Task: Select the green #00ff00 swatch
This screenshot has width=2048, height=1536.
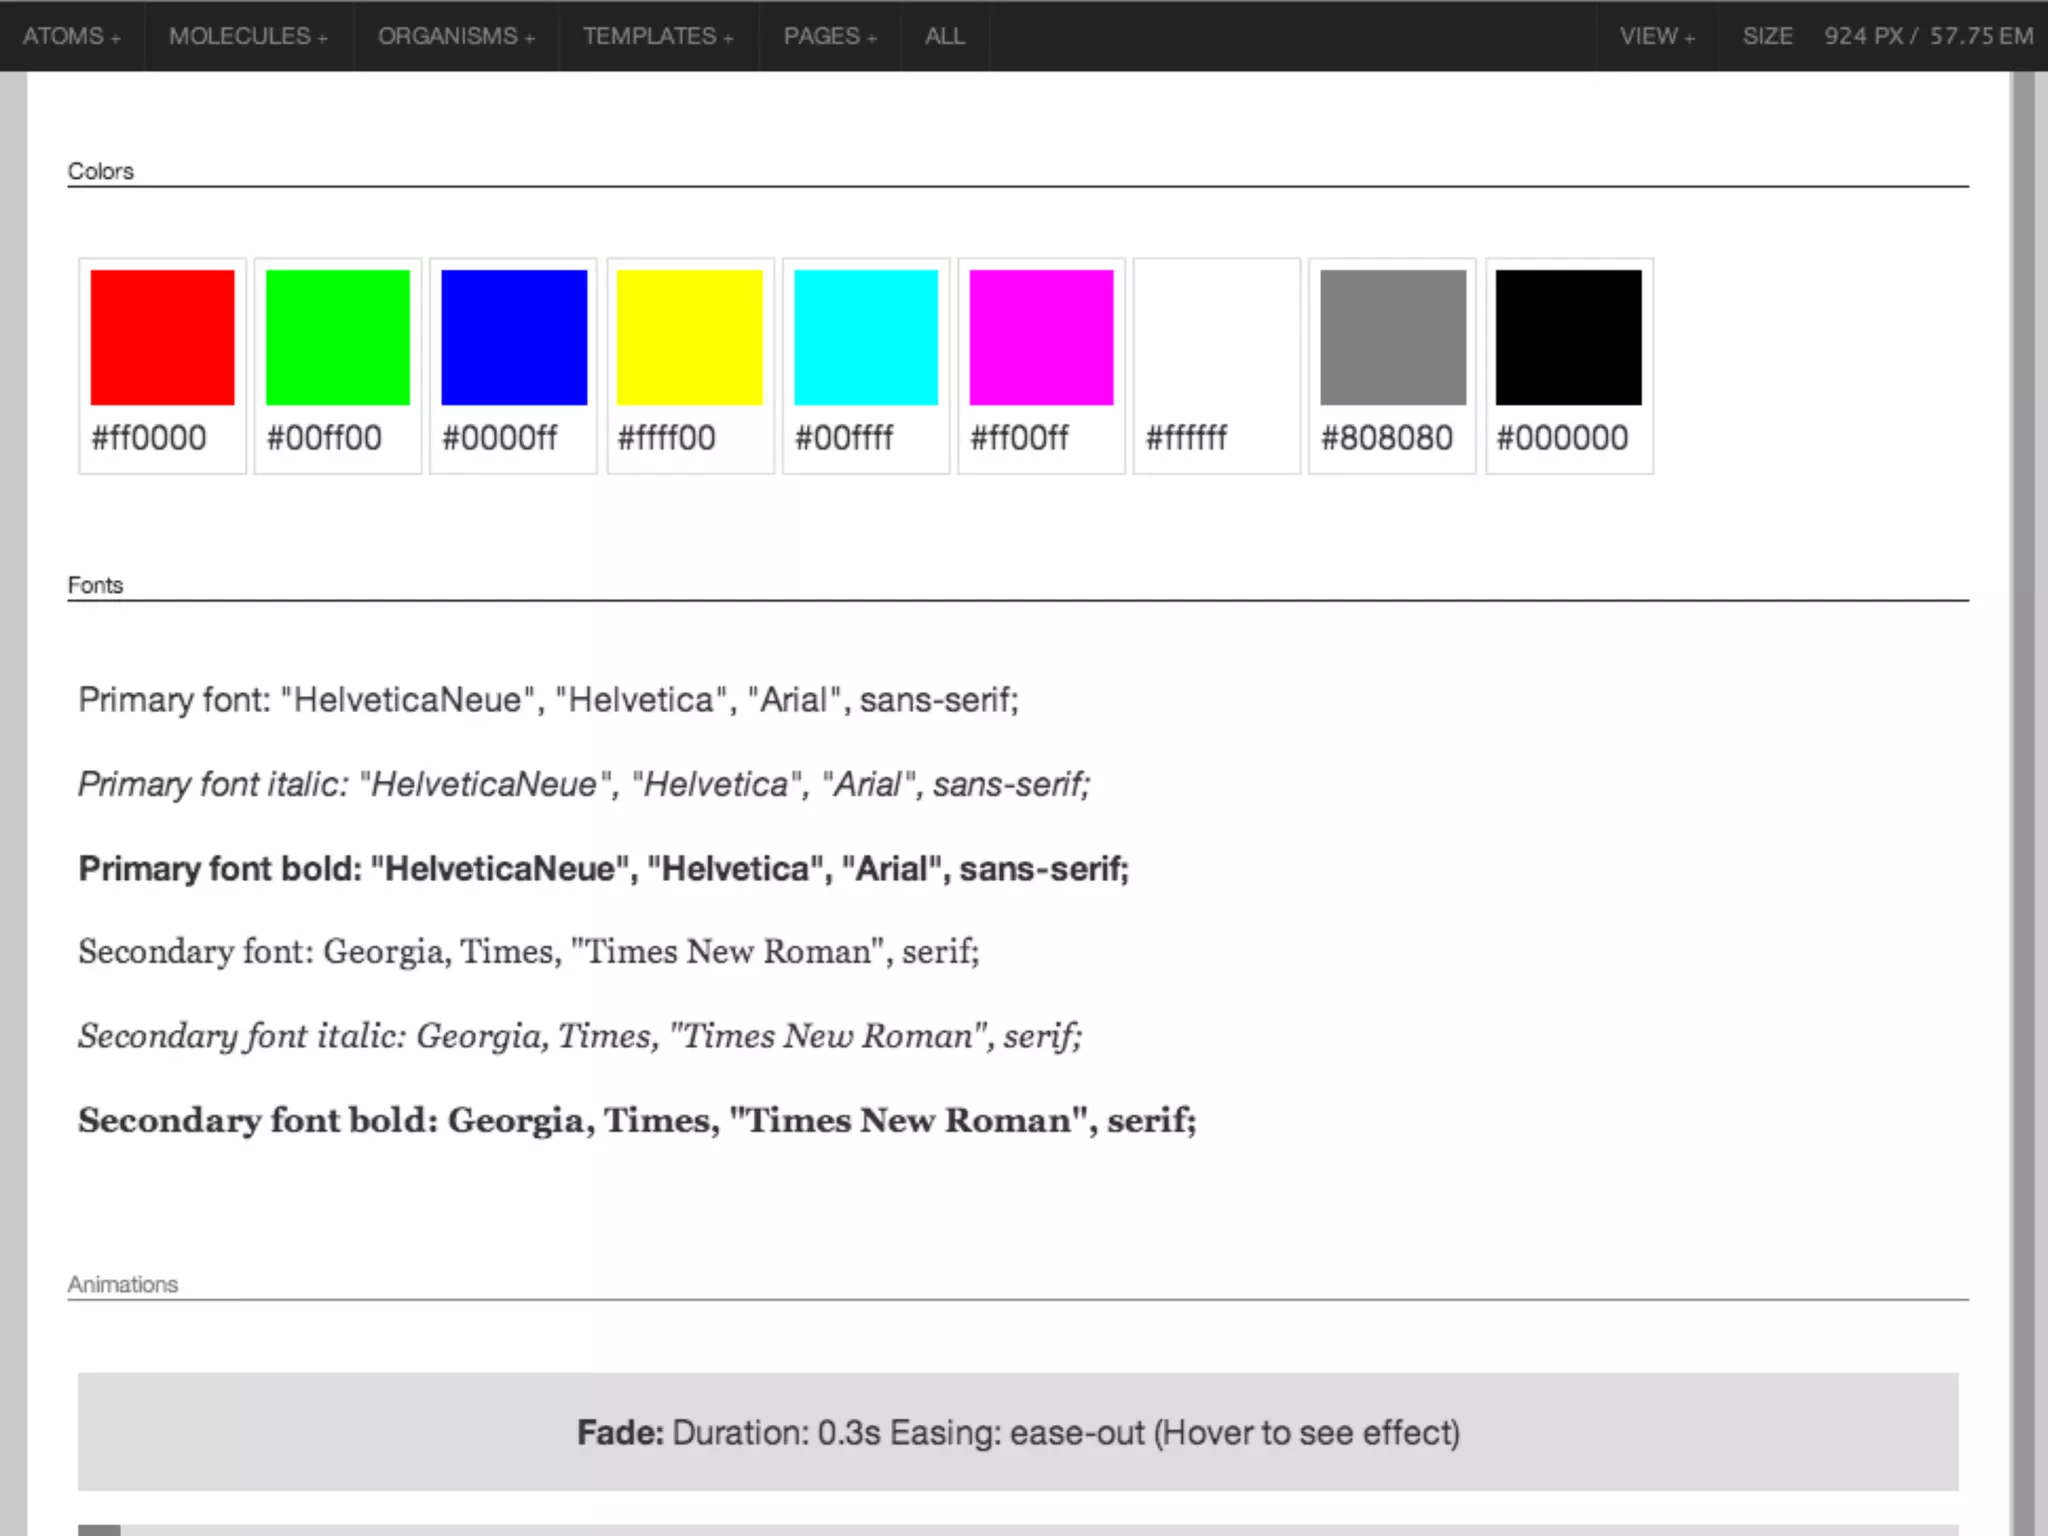Action: point(338,337)
